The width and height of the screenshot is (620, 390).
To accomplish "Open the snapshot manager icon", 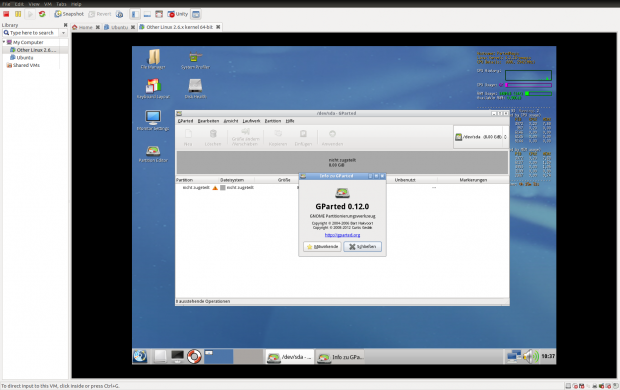I will click(x=119, y=14).
